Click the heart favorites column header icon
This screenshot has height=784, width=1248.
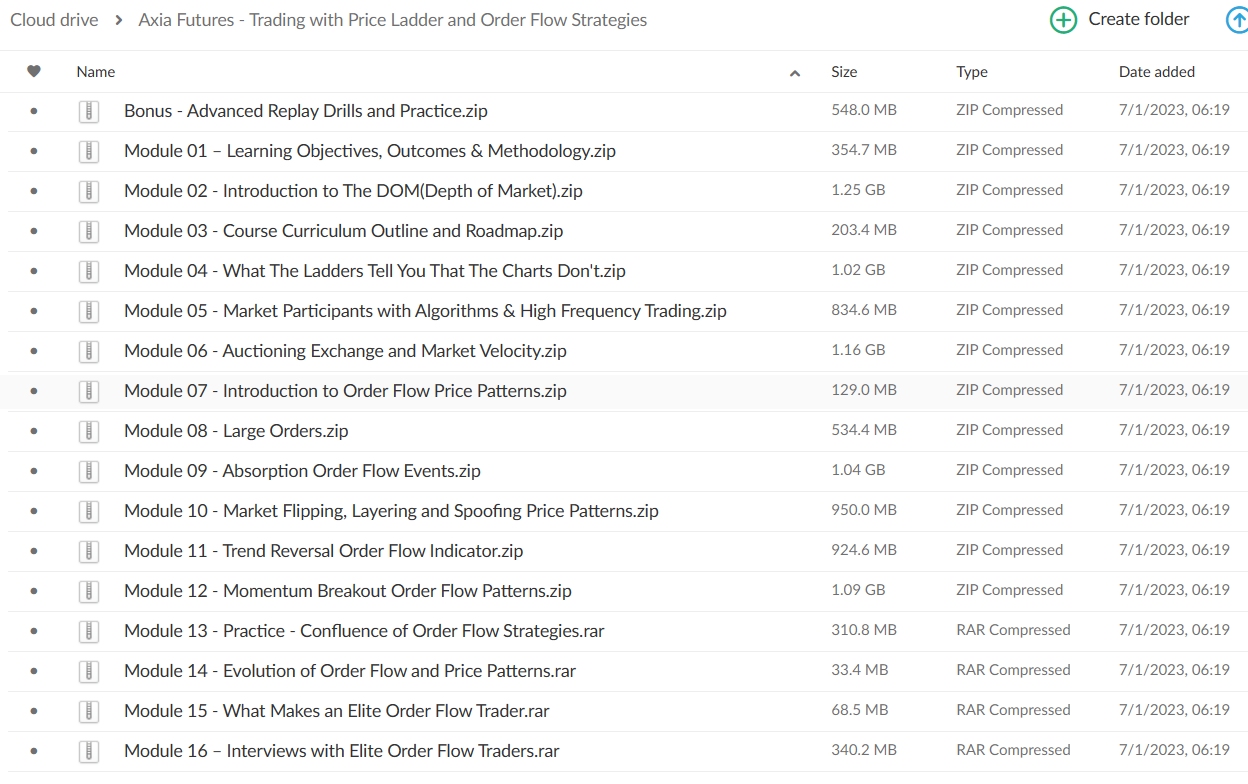coord(34,72)
